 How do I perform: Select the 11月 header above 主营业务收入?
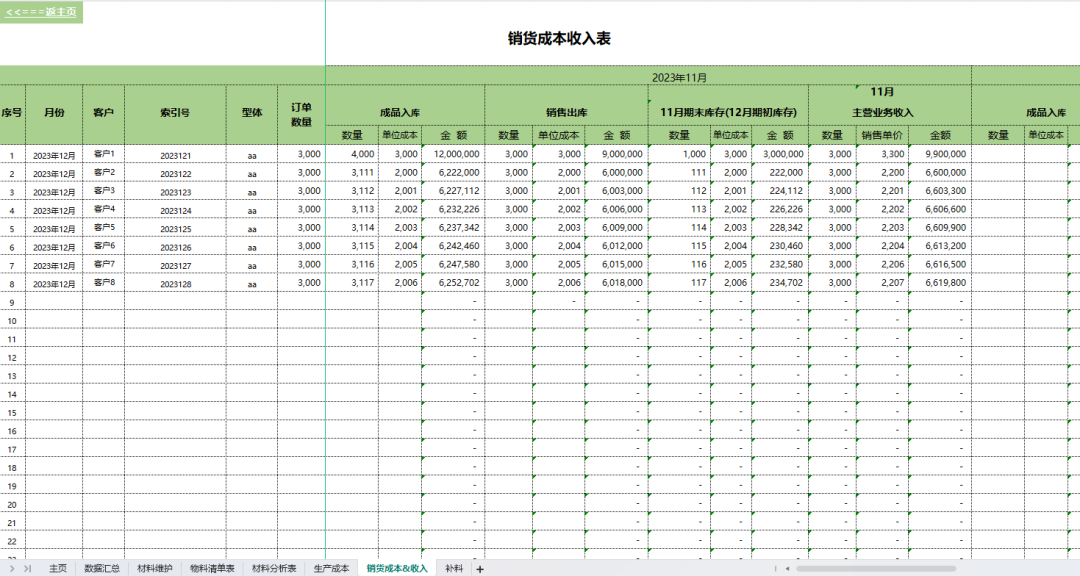[x=882, y=92]
